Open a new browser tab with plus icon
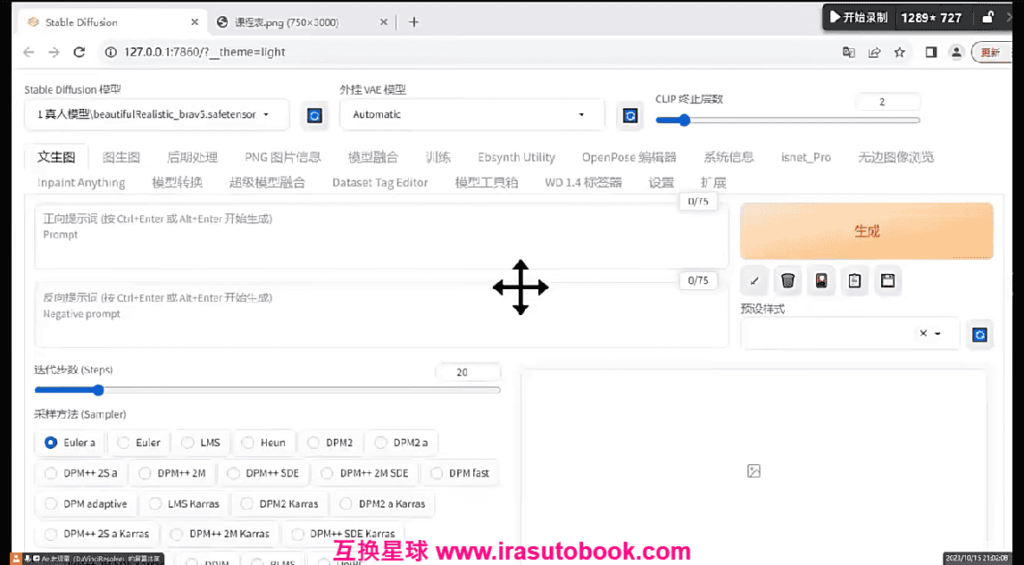This screenshot has height=565, width=1024. [413, 22]
